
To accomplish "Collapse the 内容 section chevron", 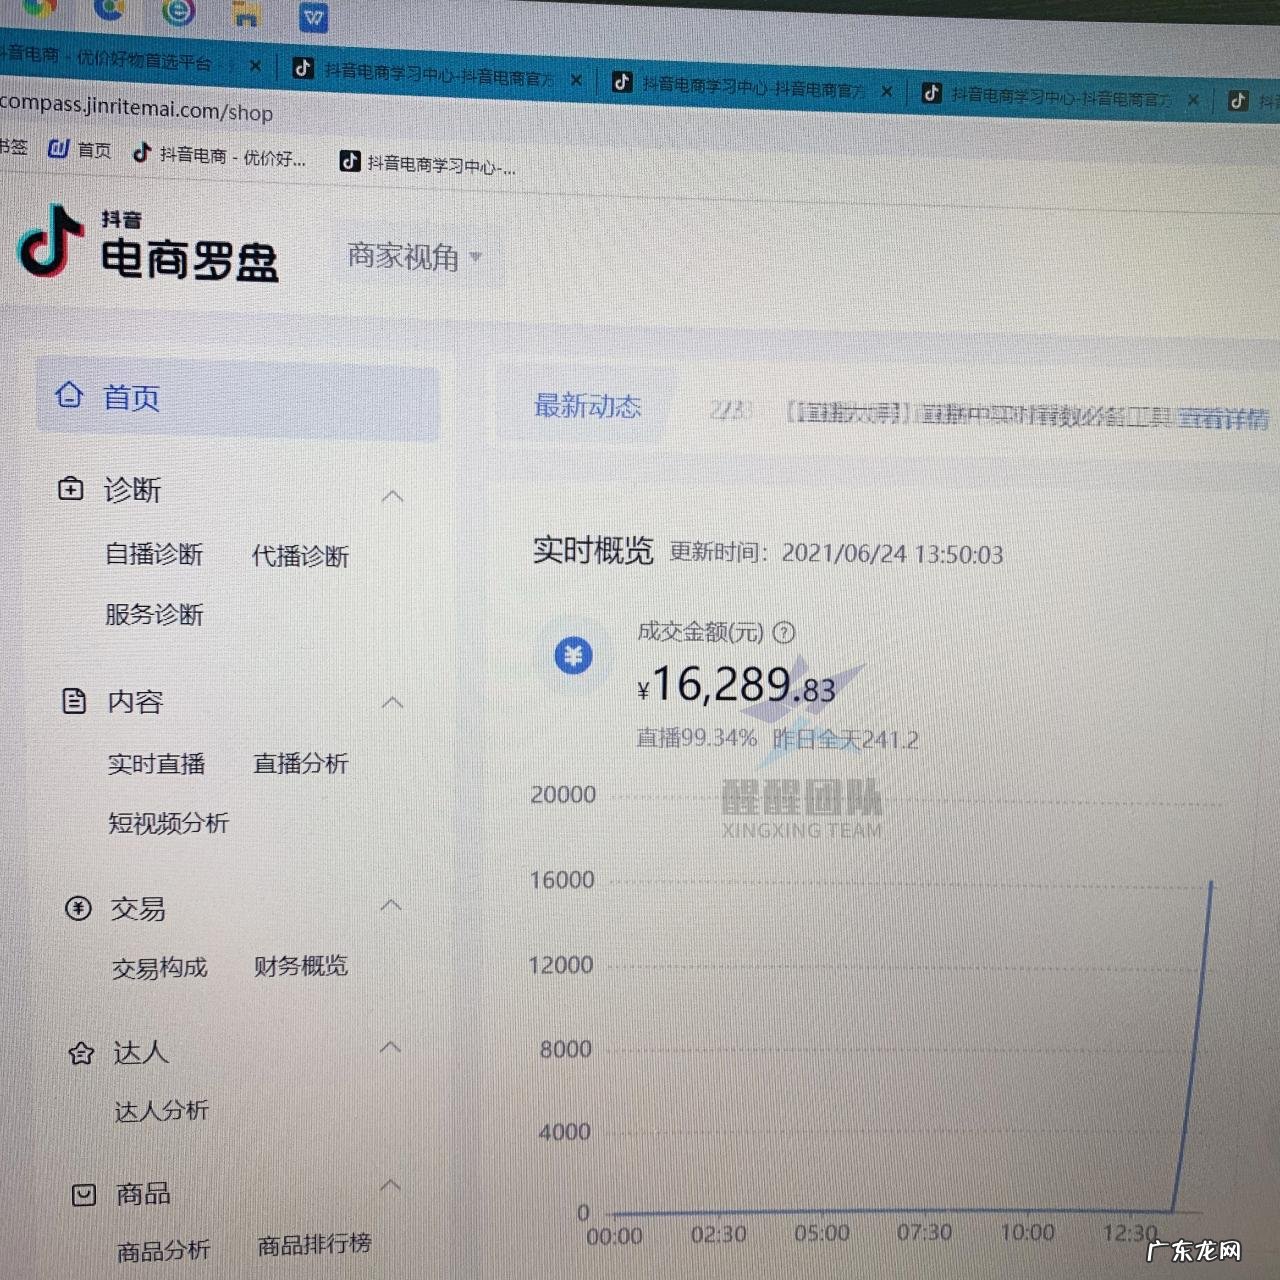I will point(392,702).
